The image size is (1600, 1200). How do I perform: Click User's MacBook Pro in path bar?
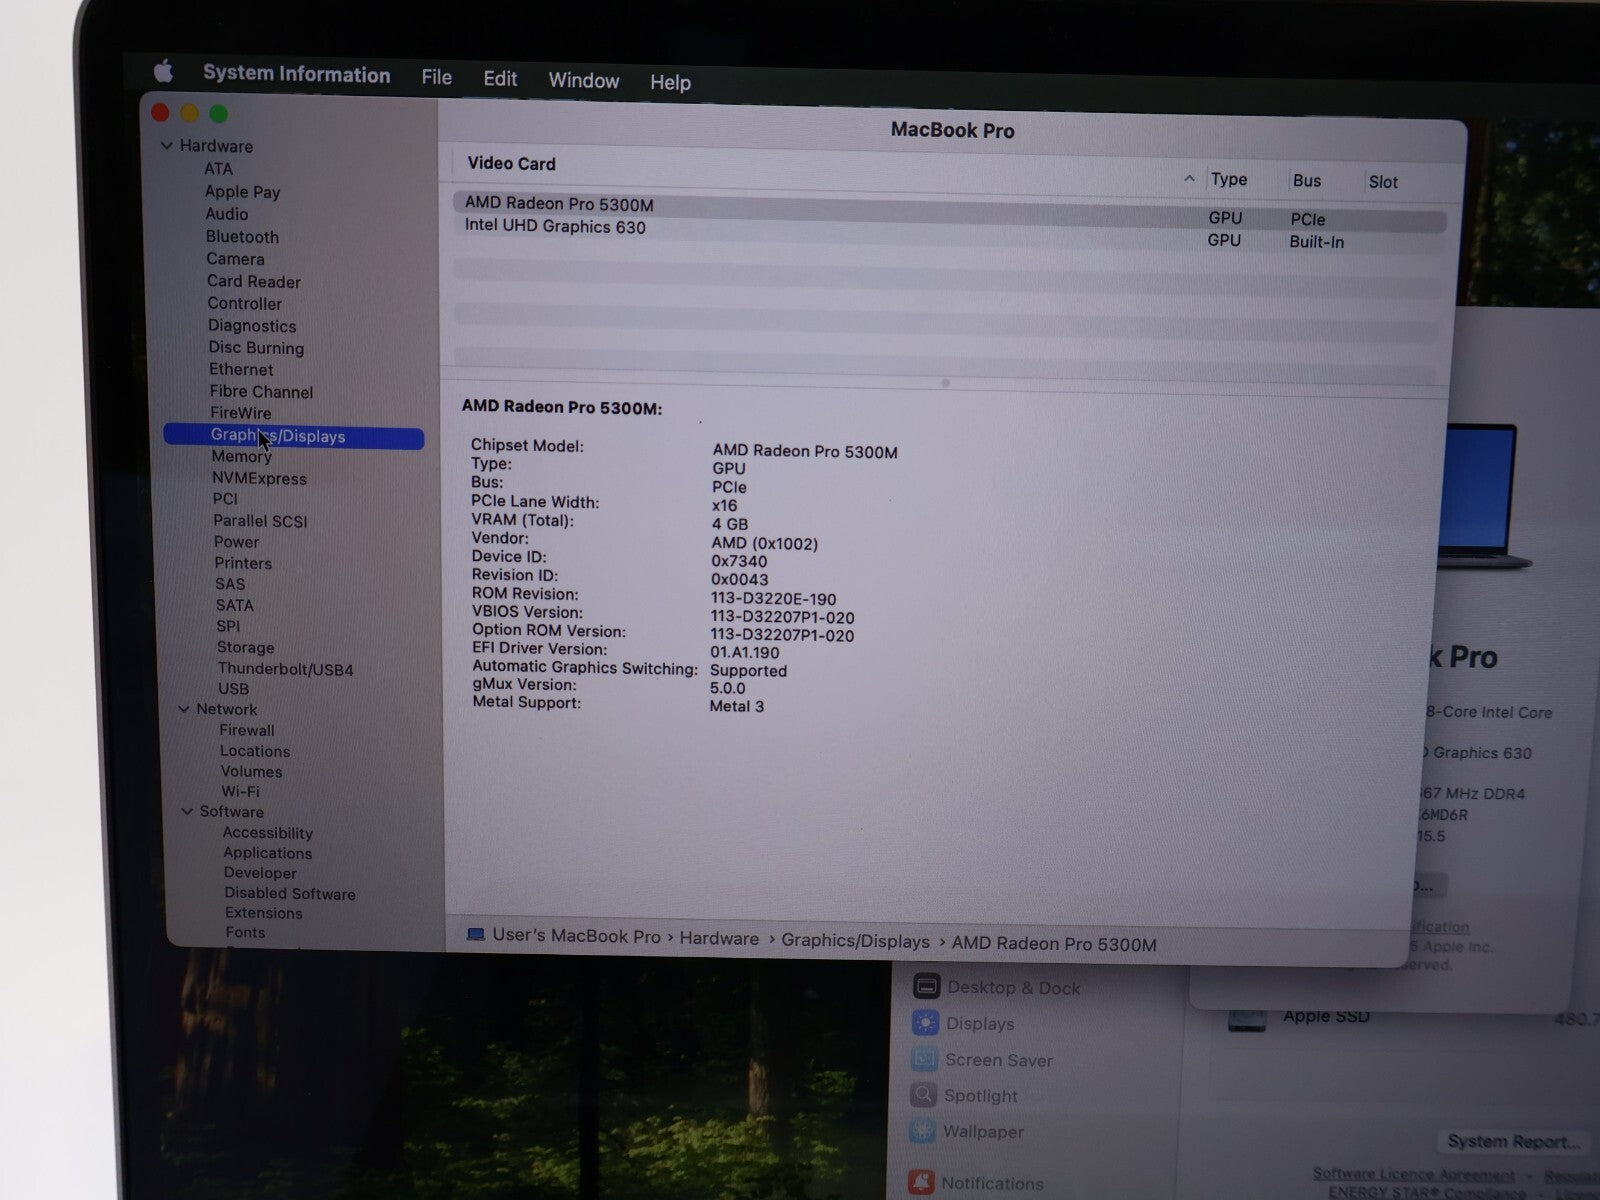click(576, 936)
